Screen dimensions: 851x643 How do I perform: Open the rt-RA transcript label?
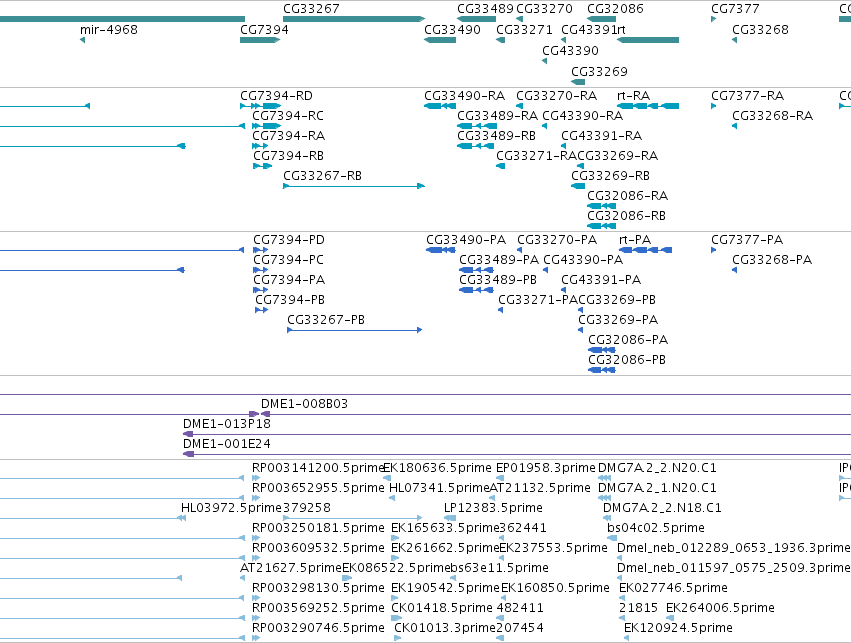click(x=634, y=96)
